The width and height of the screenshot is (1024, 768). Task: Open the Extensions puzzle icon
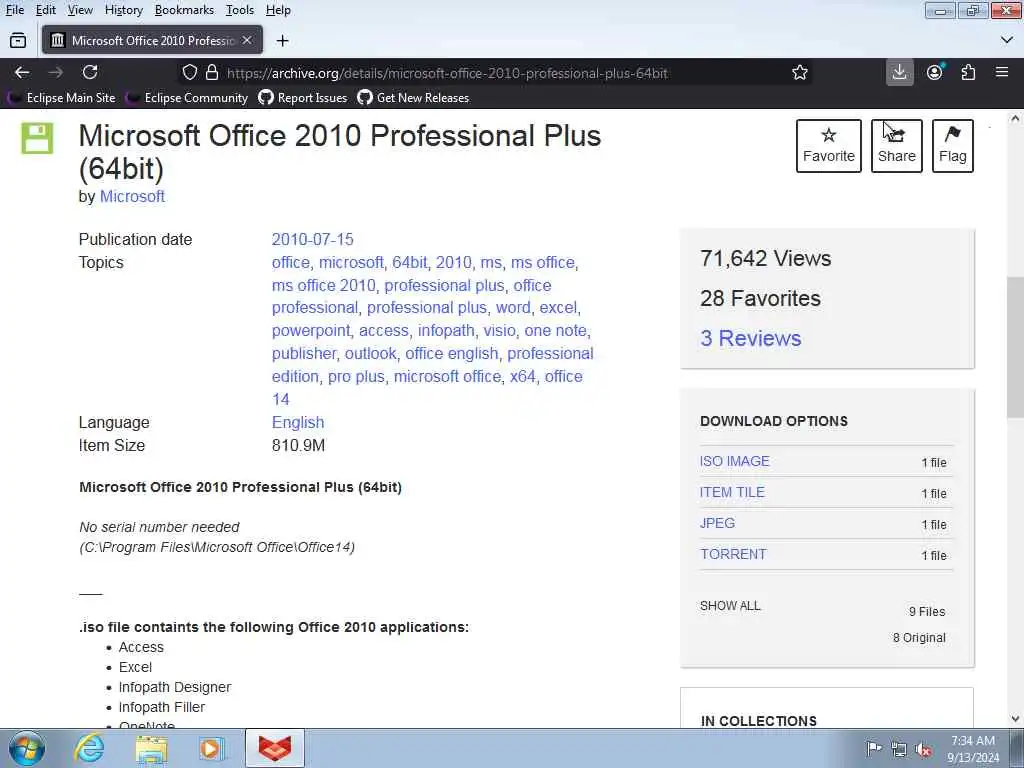tap(968, 72)
